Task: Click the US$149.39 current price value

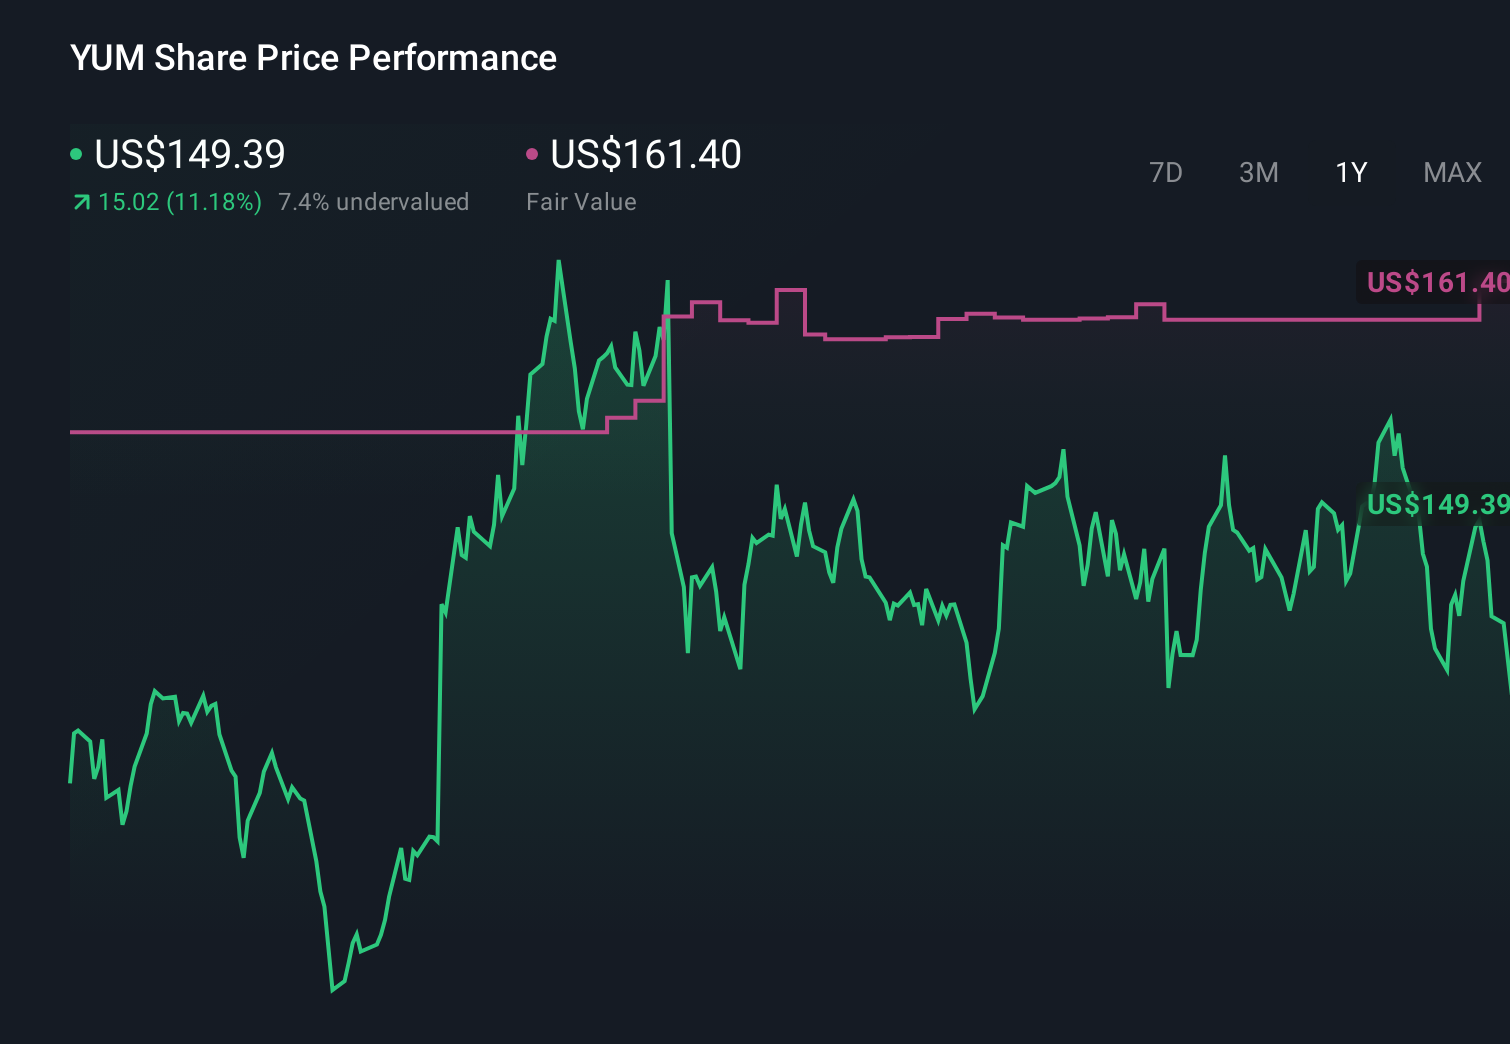Action: (x=189, y=153)
